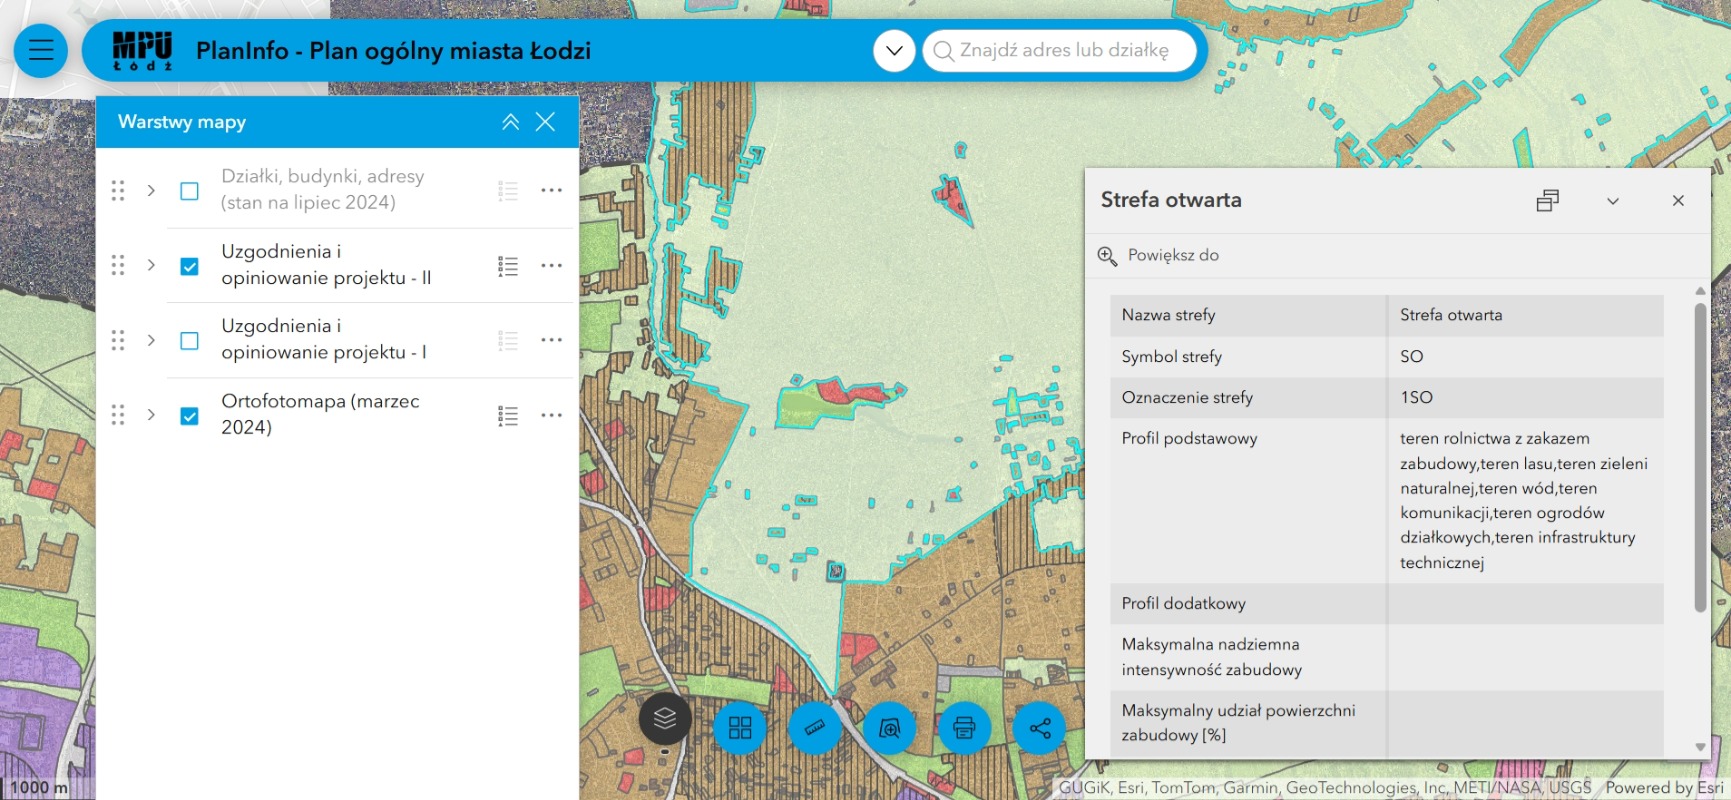Show legend for the Ortofotomapa layer
The width and height of the screenshot is (1731, 800).
pos(508,415)
